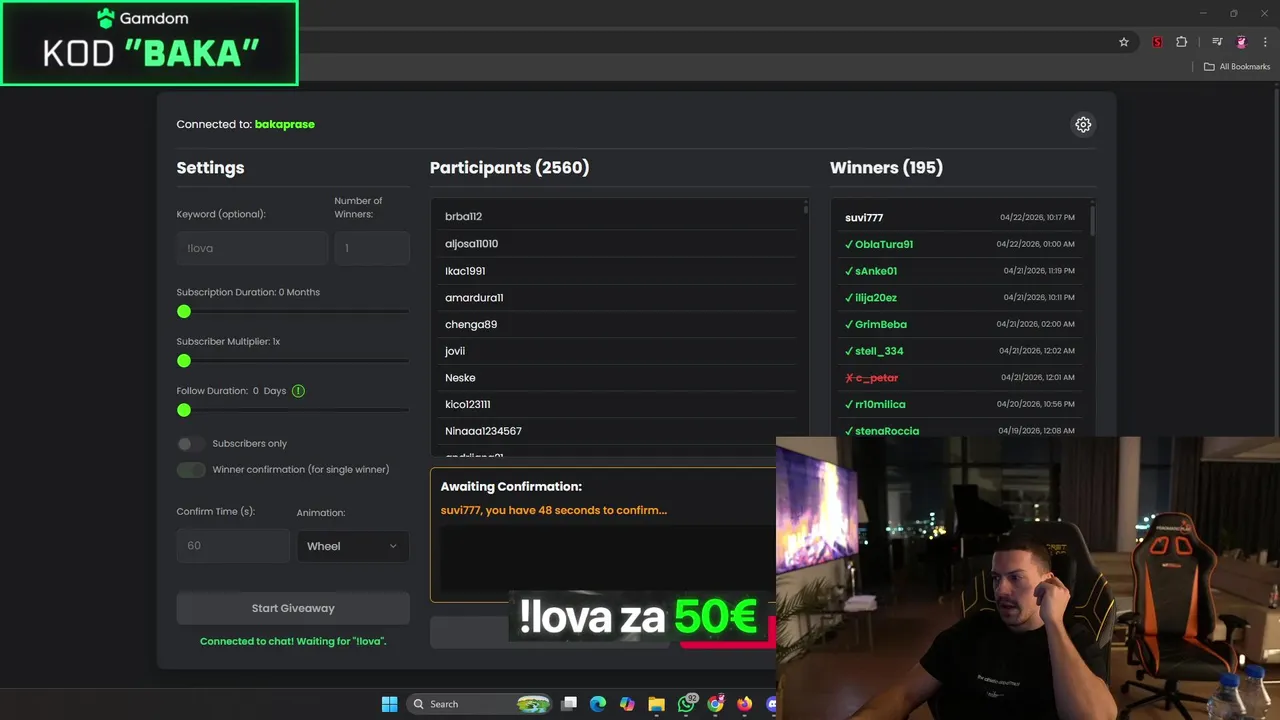Select crossed-out winner c_petar

pos(960,378)
